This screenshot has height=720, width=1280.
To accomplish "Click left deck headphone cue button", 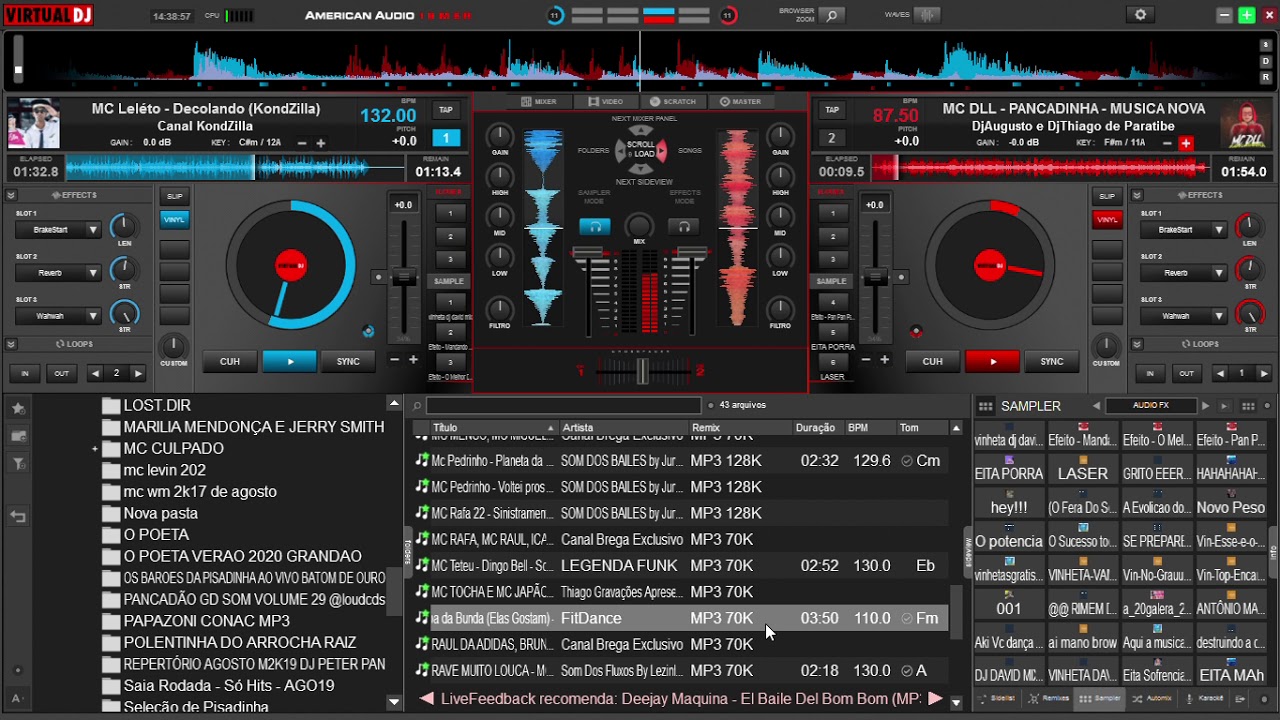I will [x=595, y=226].
